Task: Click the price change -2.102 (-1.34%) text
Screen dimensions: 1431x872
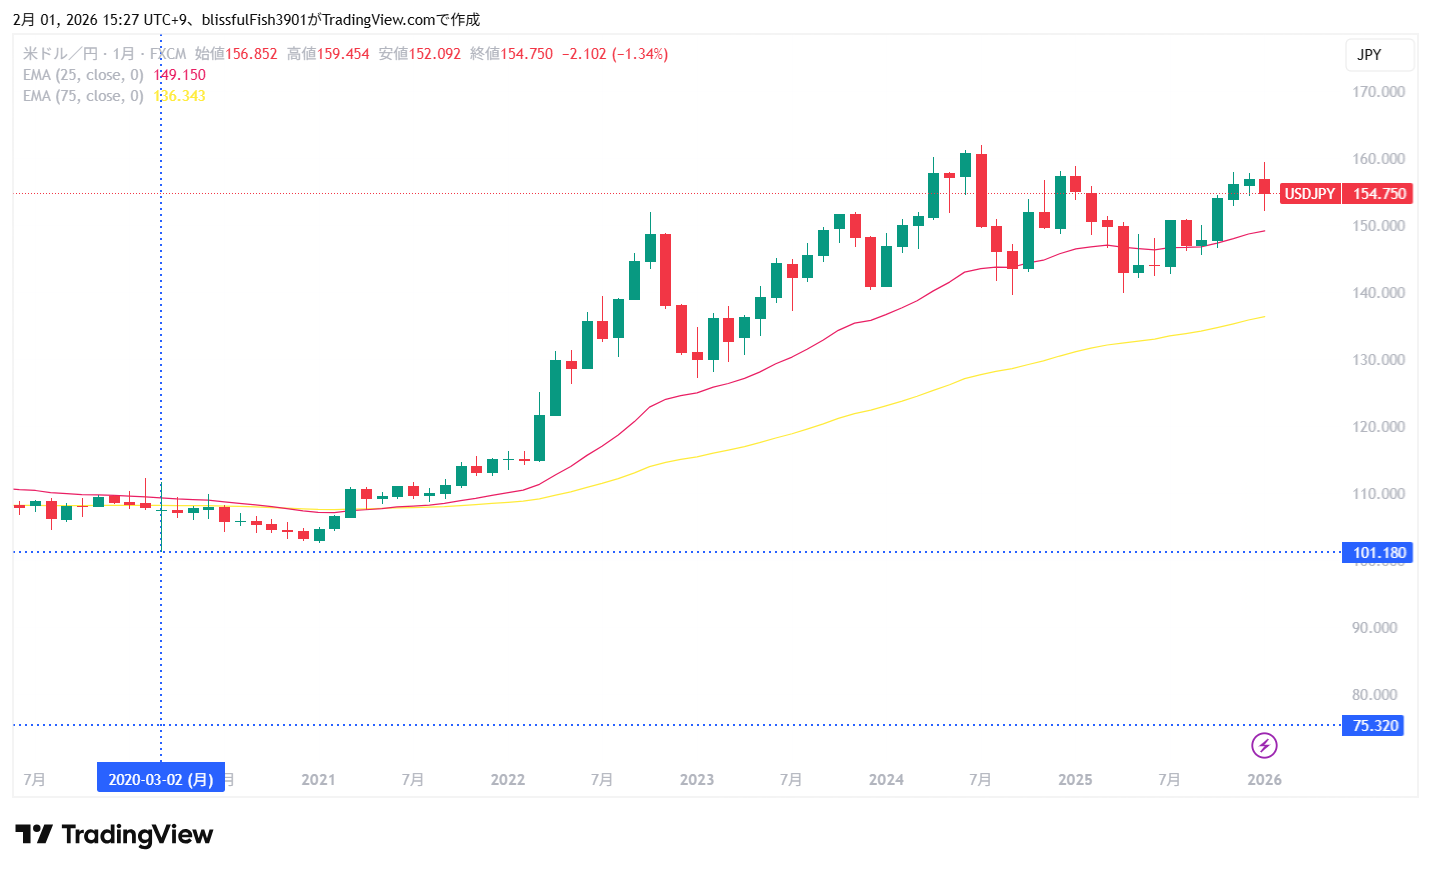Action: pos(615,54)
